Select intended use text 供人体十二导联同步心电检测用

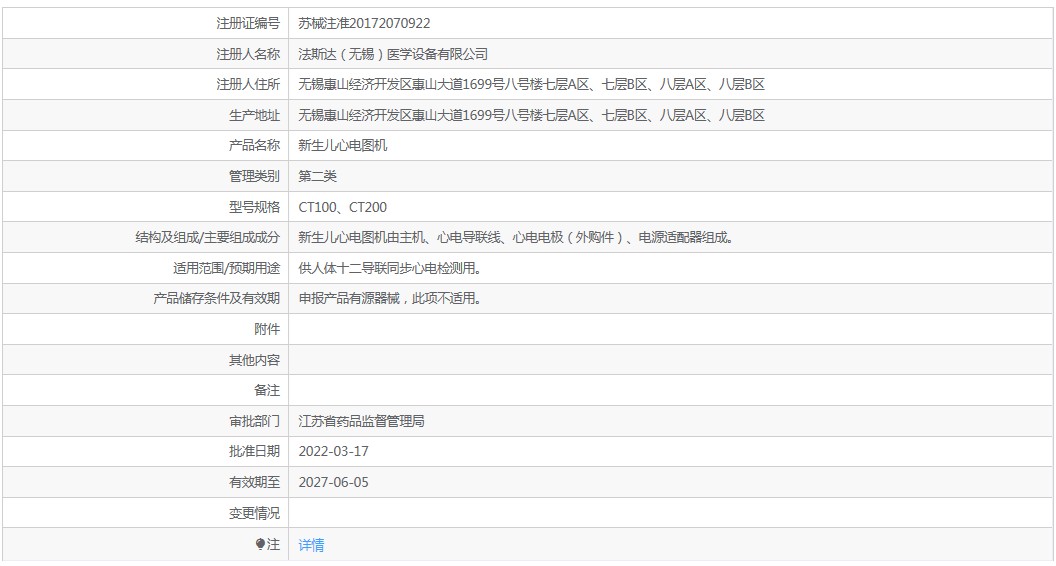(x=391, y=268)
